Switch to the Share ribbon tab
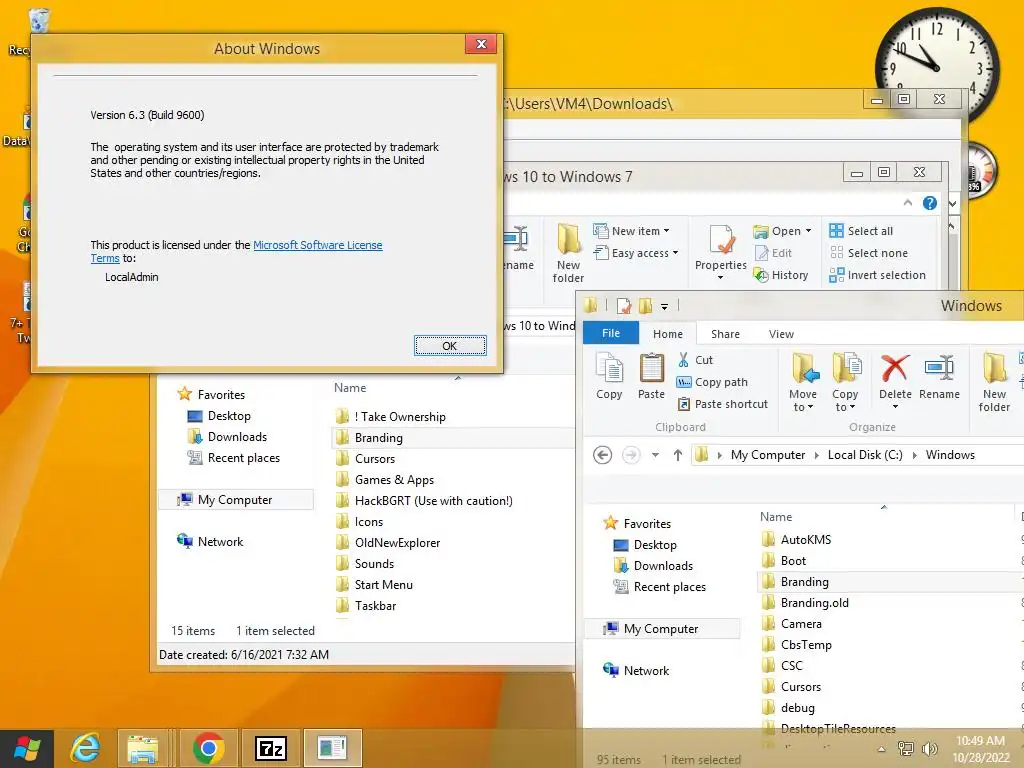 (x=725, y=334)
